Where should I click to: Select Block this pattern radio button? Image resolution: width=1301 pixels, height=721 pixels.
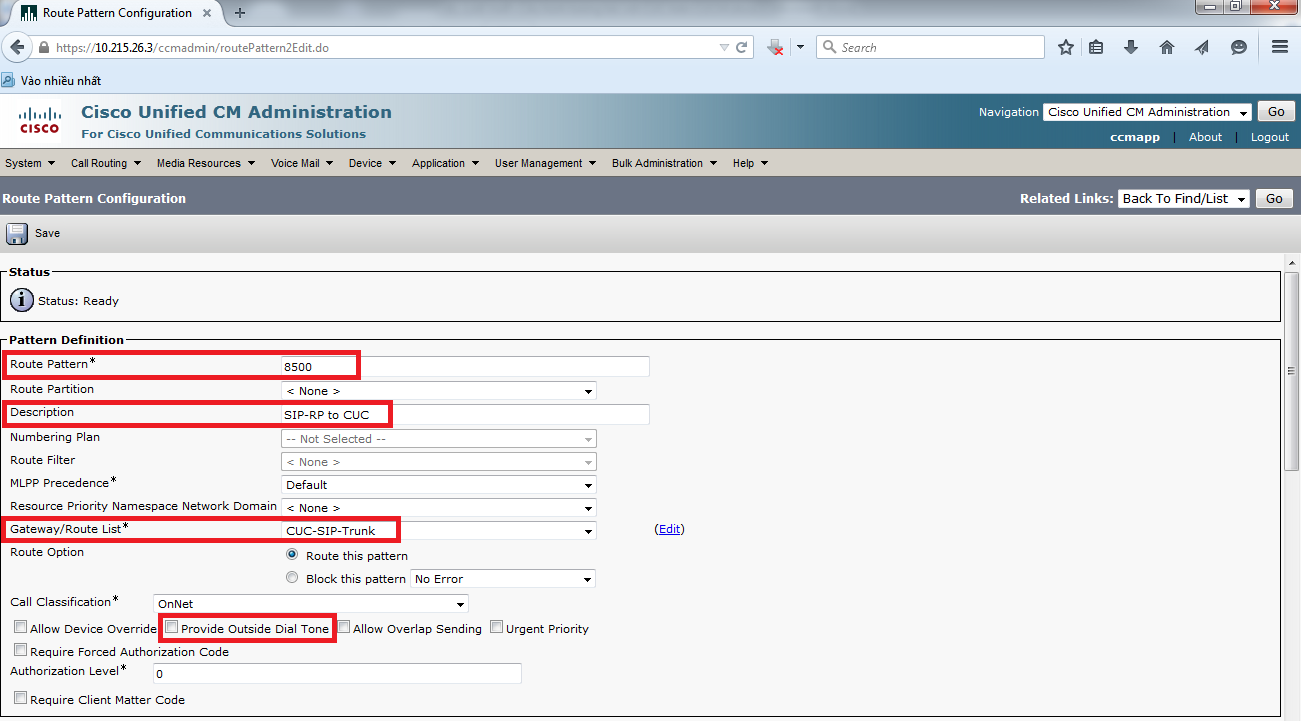tap(292, 577)
